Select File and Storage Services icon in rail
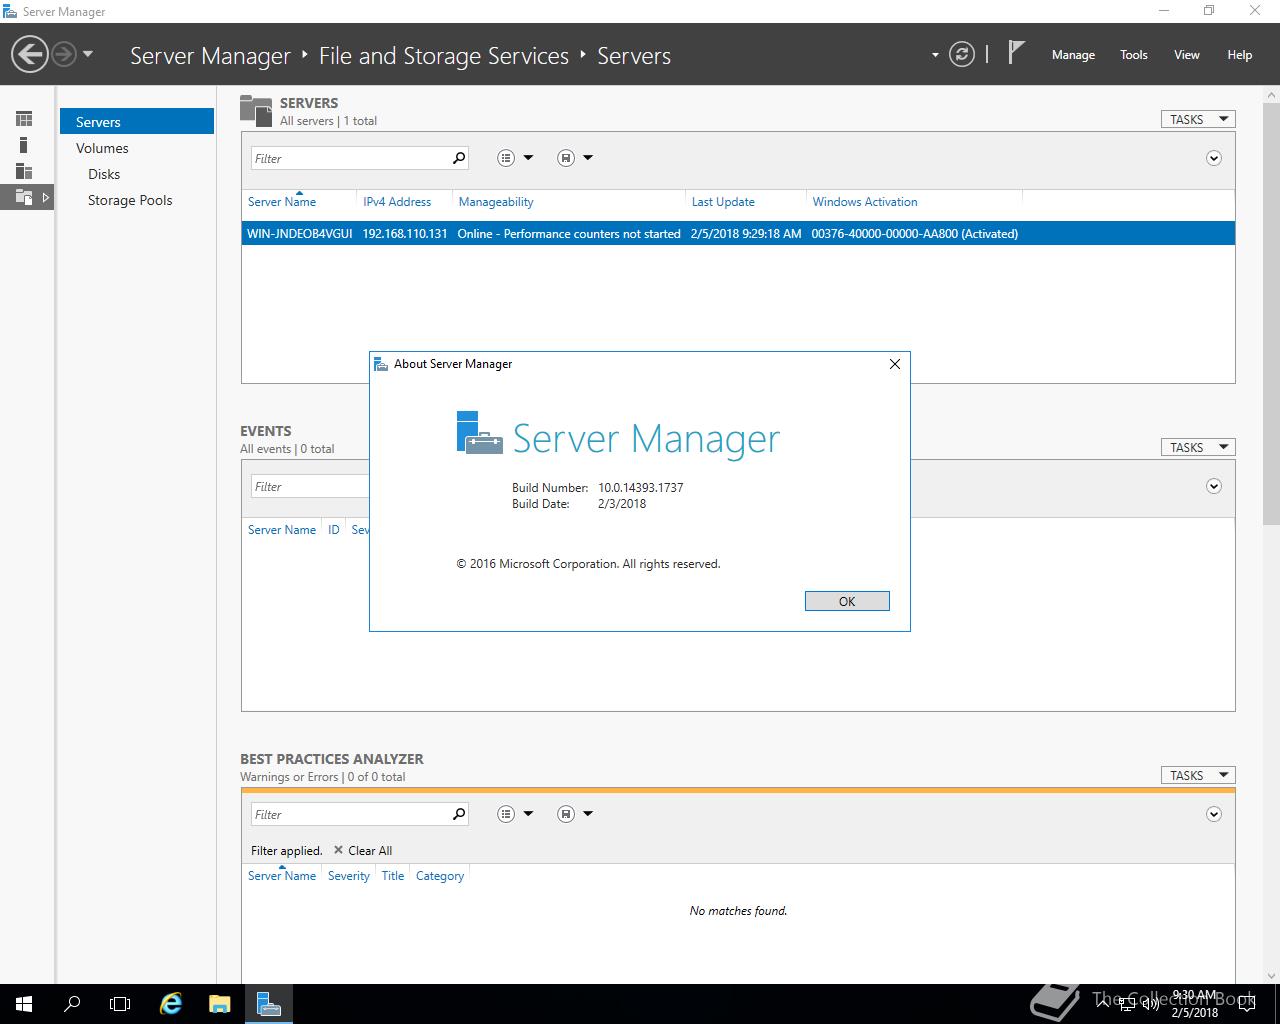This screenshot has width=1280, height=1024. click(x=24, y=197)
